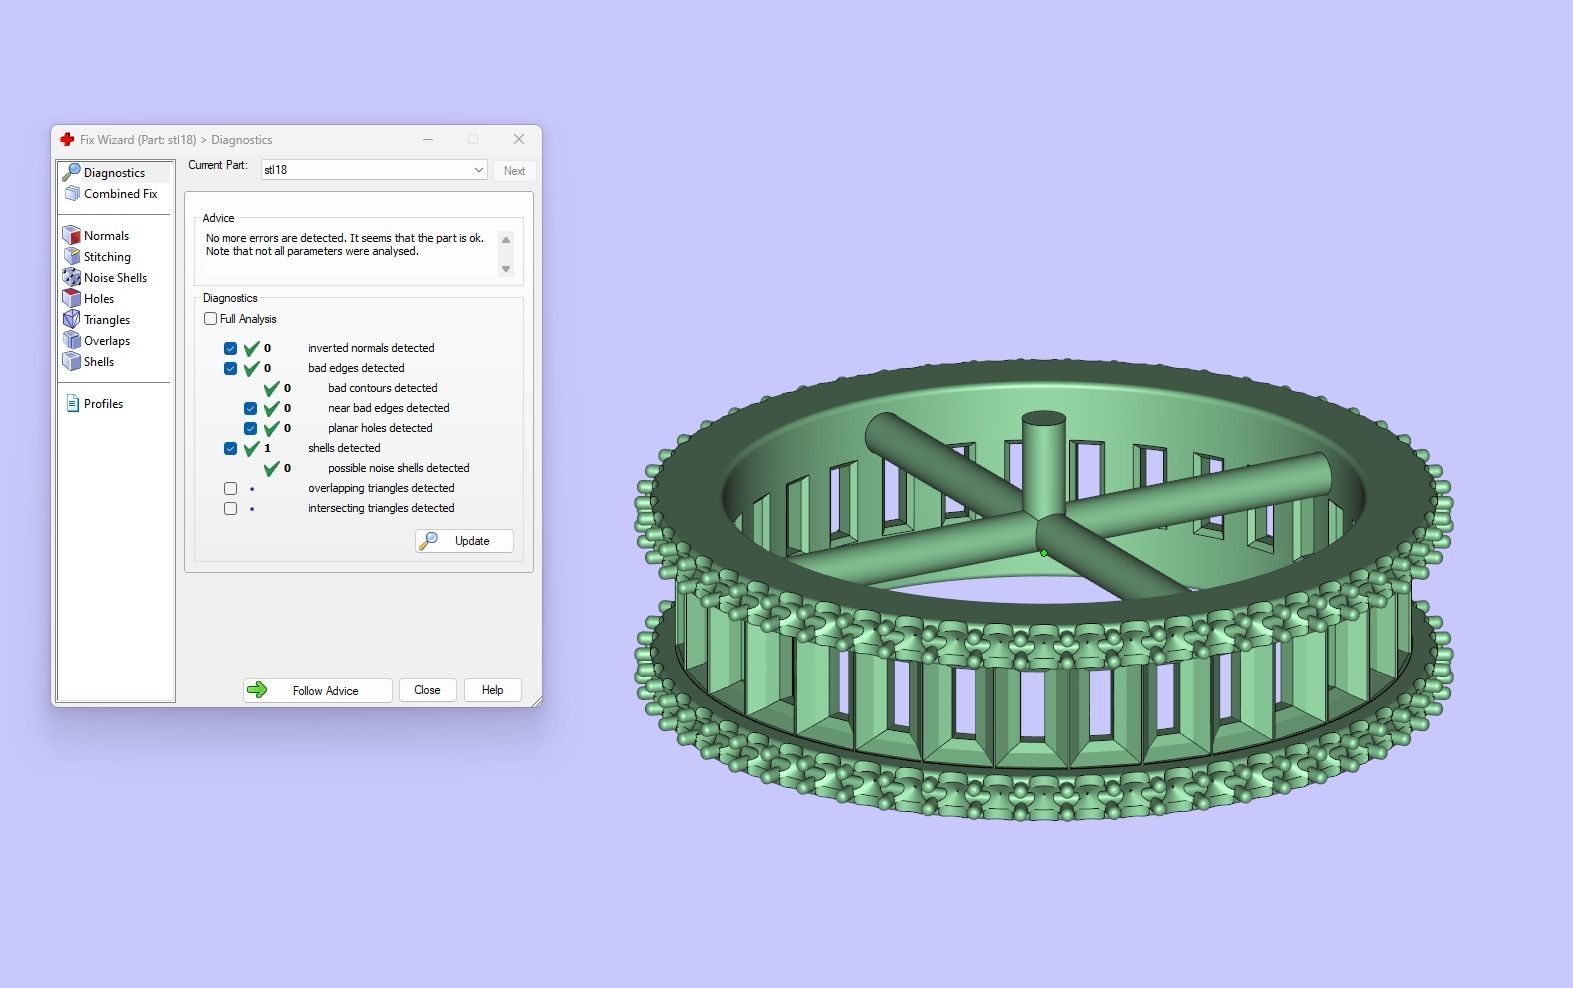
Task: Enable the Full Analysis checkbox
Action: click(x=210, y=319)
